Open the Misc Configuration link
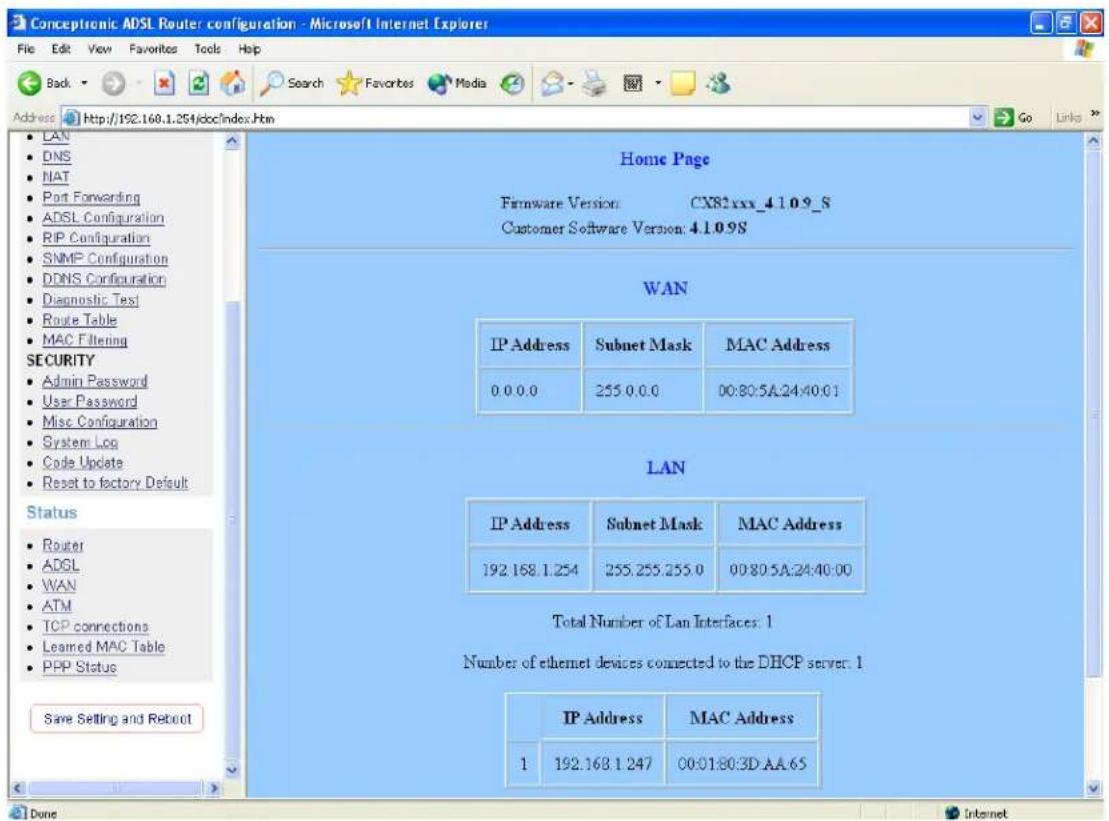 pyautogui.click(x=100, y=422)
